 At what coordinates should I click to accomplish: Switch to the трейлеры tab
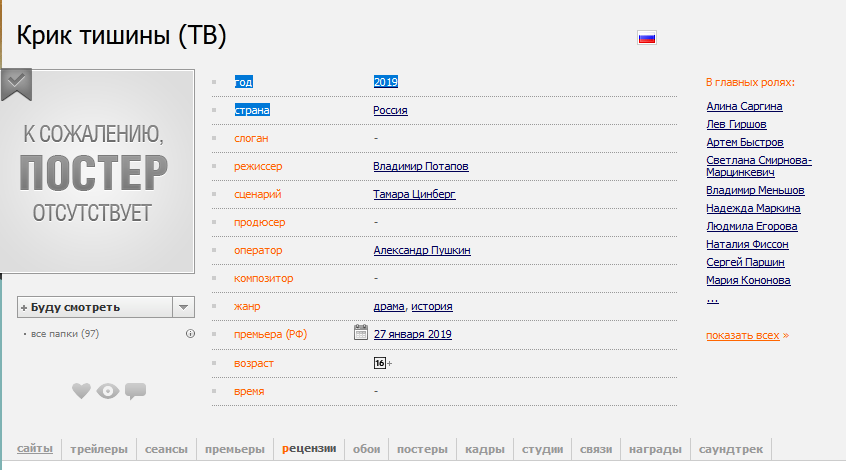(x=99, y=450)
